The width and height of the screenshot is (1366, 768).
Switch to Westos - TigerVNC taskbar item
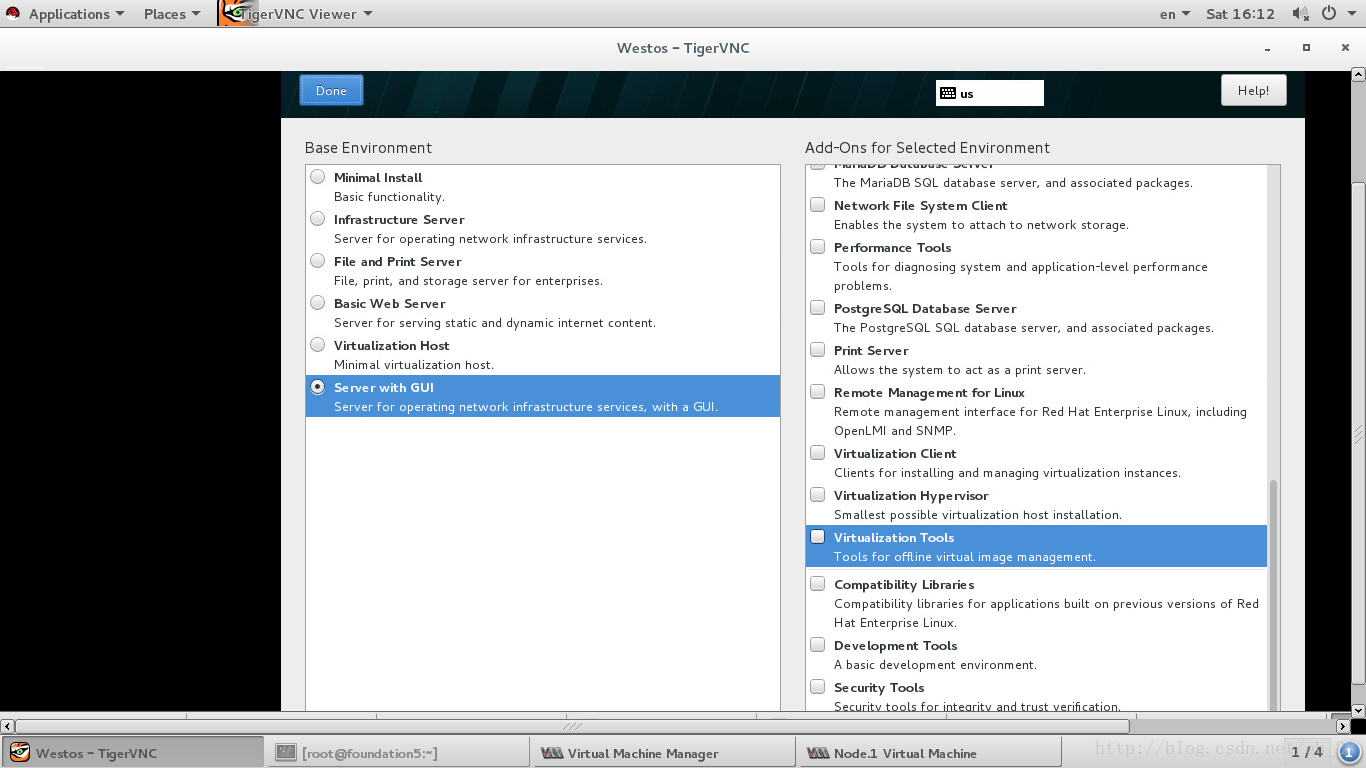tap(133, 753)
